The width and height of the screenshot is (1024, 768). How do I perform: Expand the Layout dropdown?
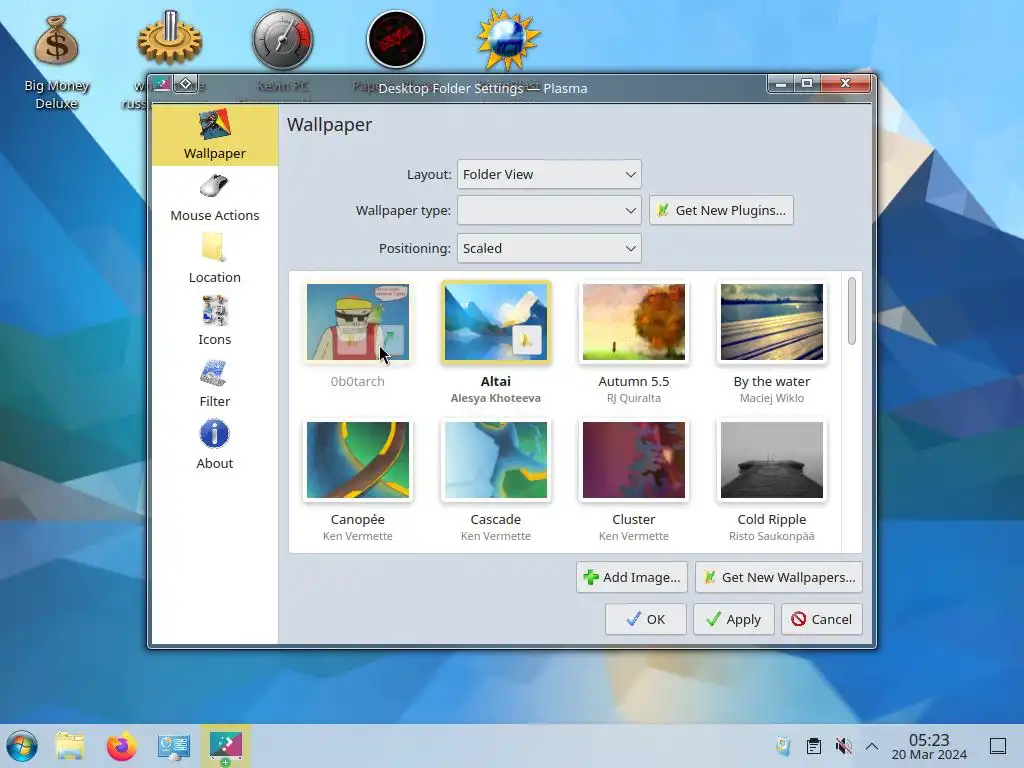pos(549,174)
